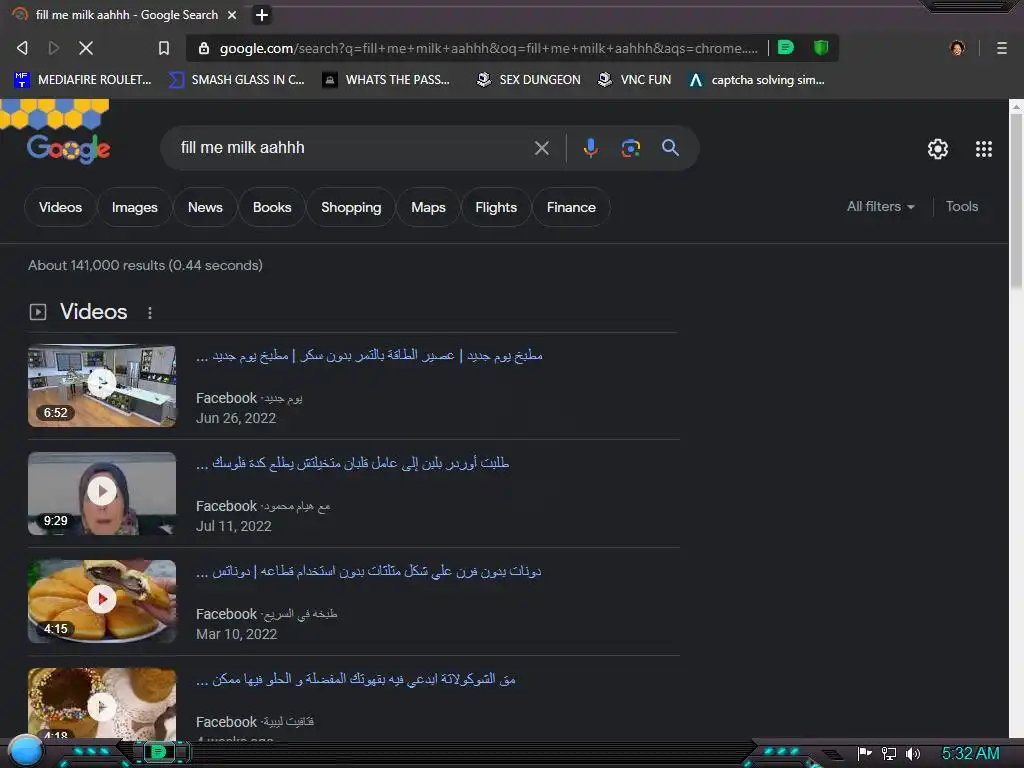The height and width of the screenshot is (768, 1024).
Task: Open the Jul 11, 2022 video title link
Action: point(352,463)
